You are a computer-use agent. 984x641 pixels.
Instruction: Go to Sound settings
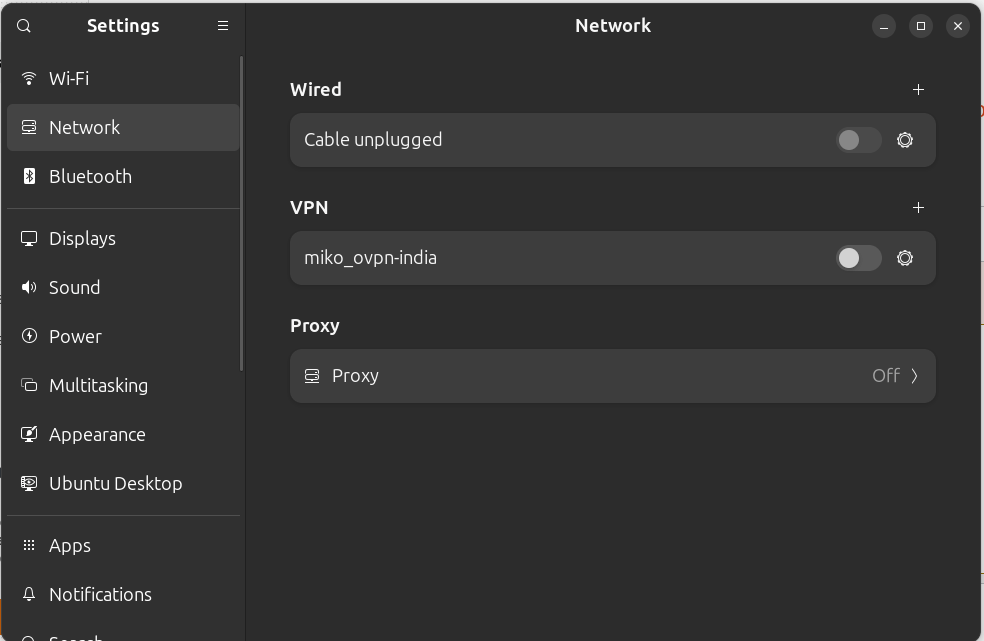coord(75,288)
